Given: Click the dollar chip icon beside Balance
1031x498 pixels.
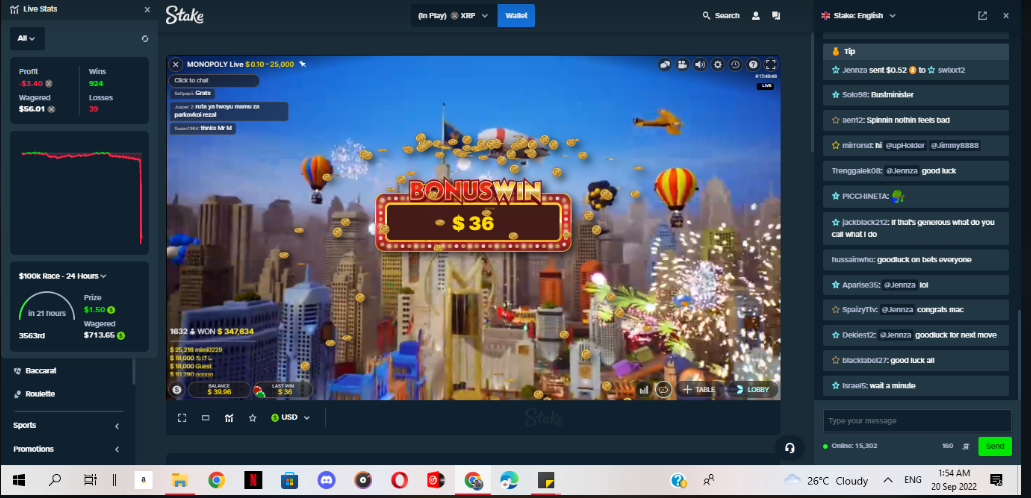Looking at the screenshot, I should point(177,389).
